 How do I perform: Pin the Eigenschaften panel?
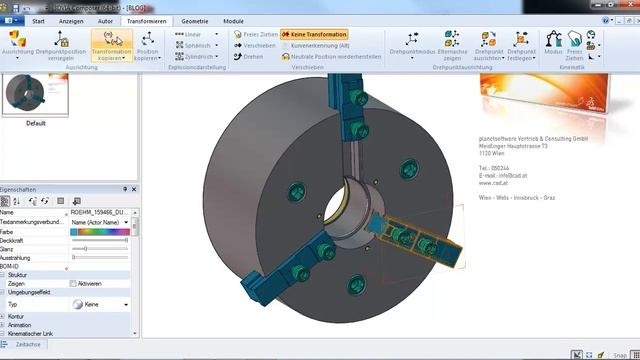[x=125, y=189]
